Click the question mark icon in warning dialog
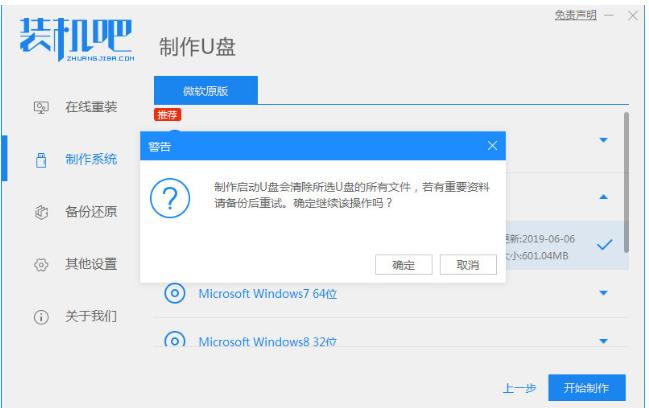649x408 pixels. click(x=170, y=200)
